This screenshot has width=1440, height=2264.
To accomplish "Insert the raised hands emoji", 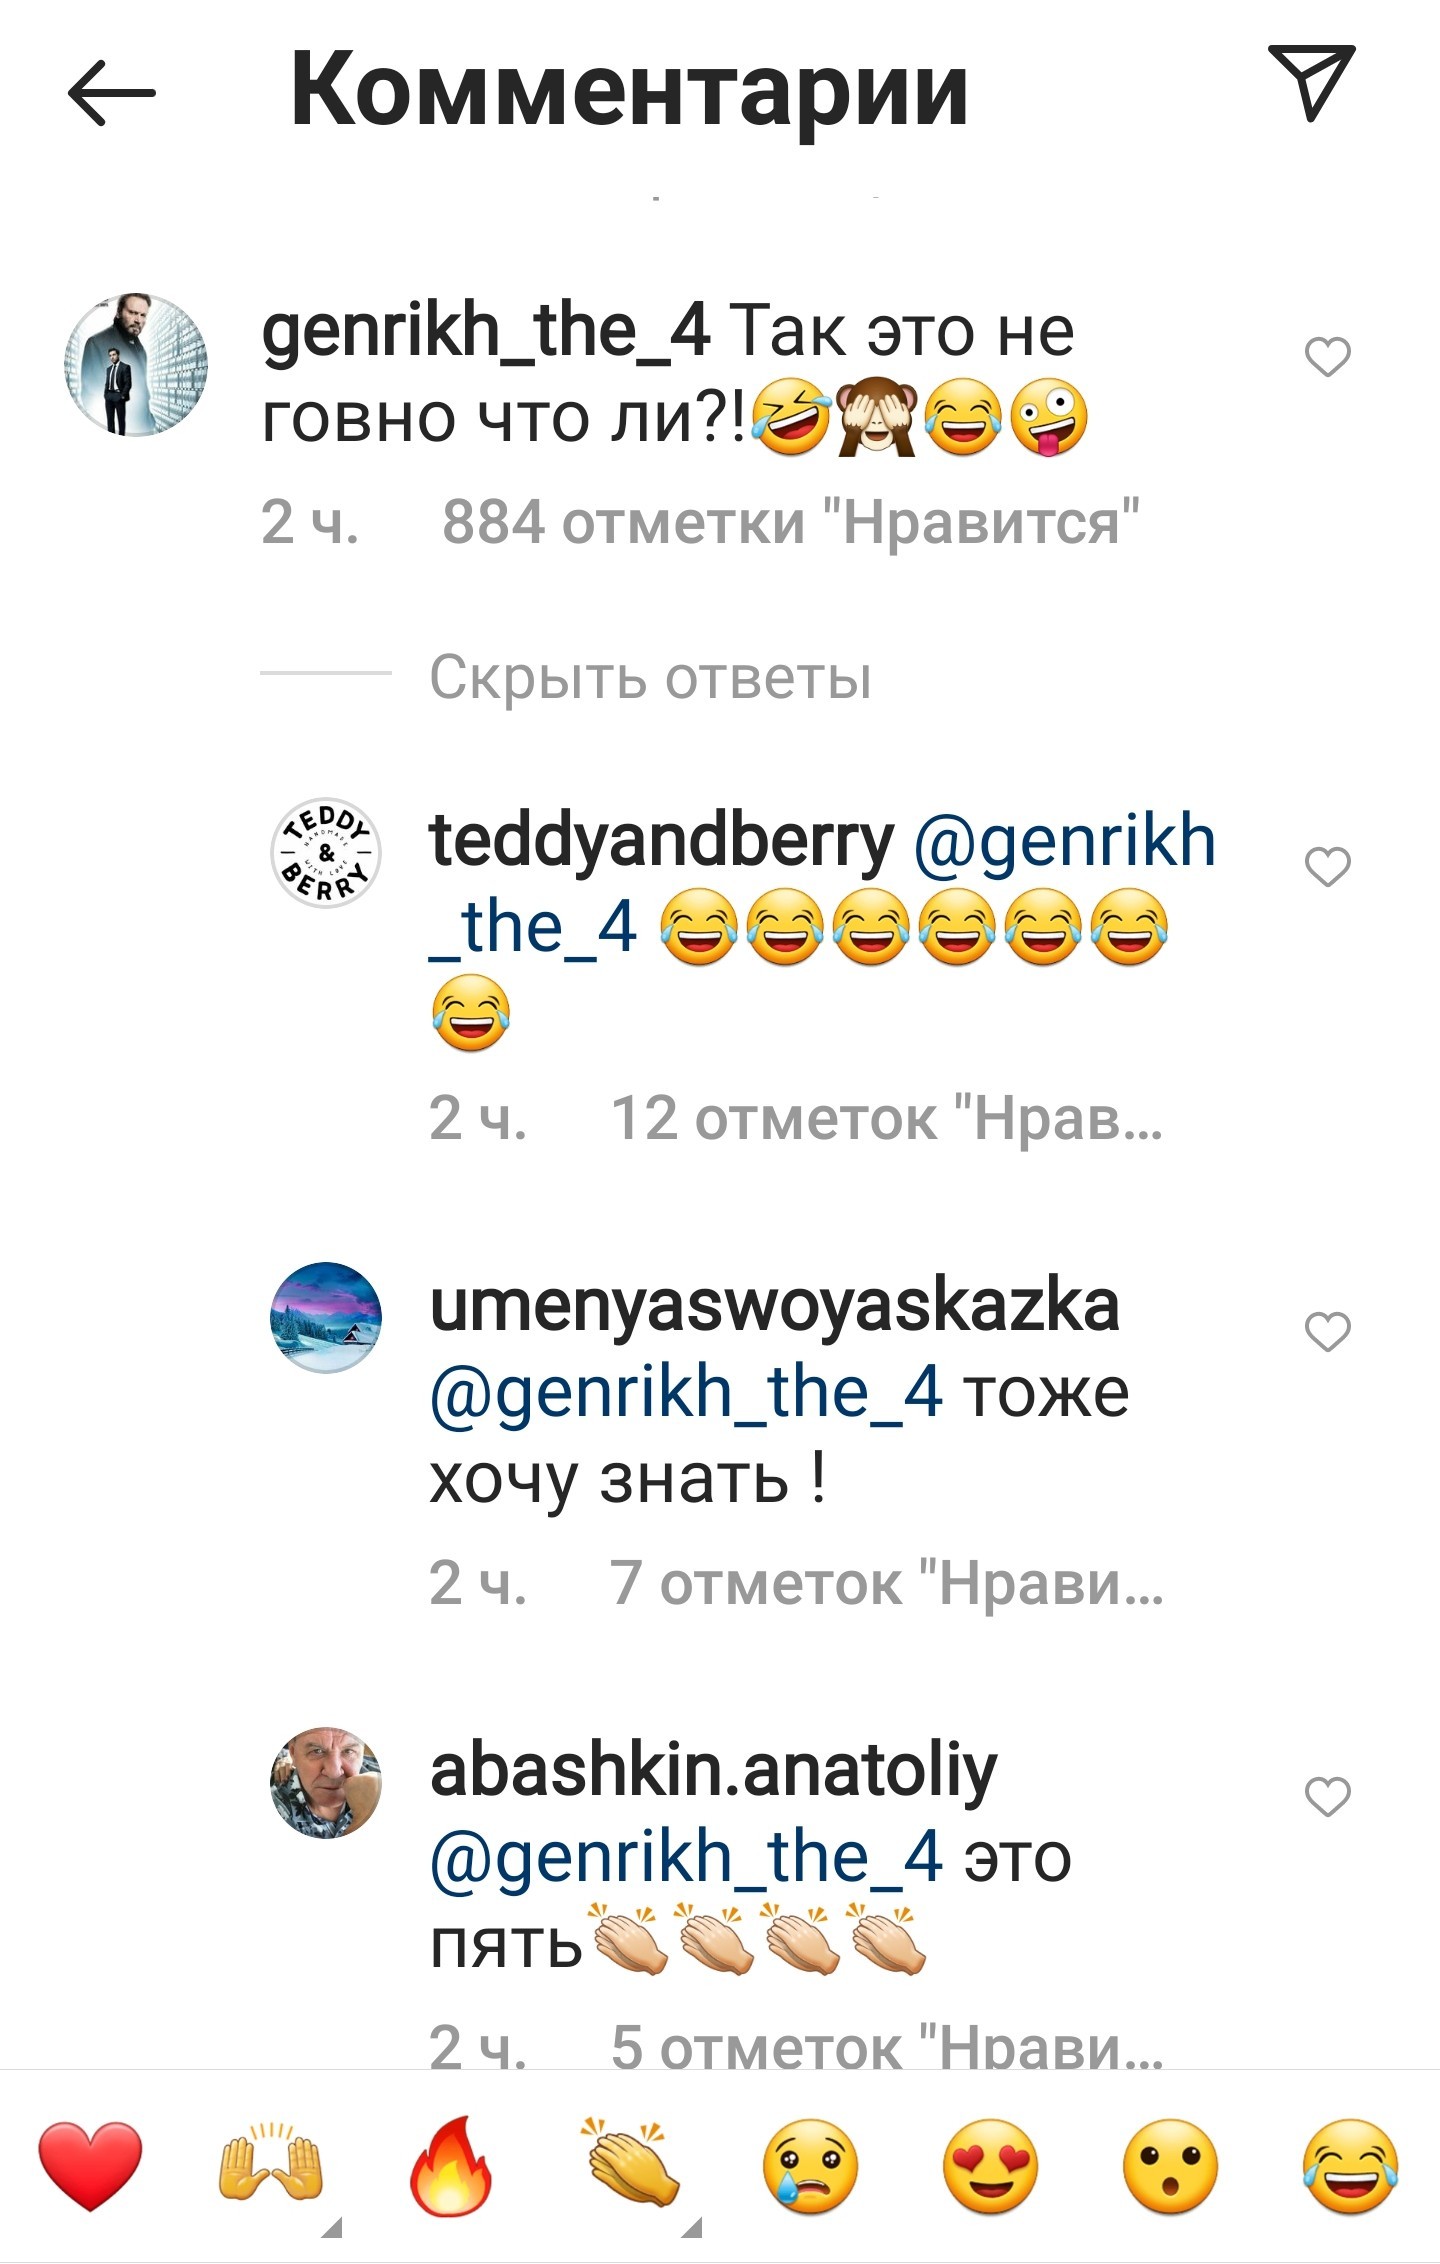I will [270, 2163].
